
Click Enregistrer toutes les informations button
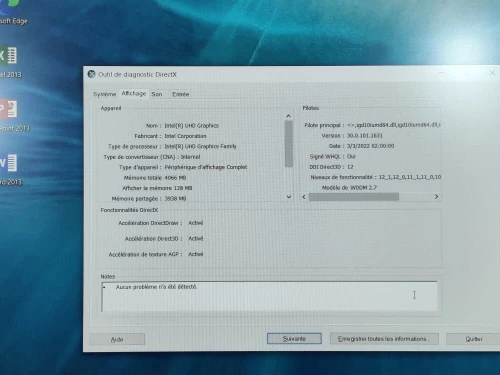384,339
